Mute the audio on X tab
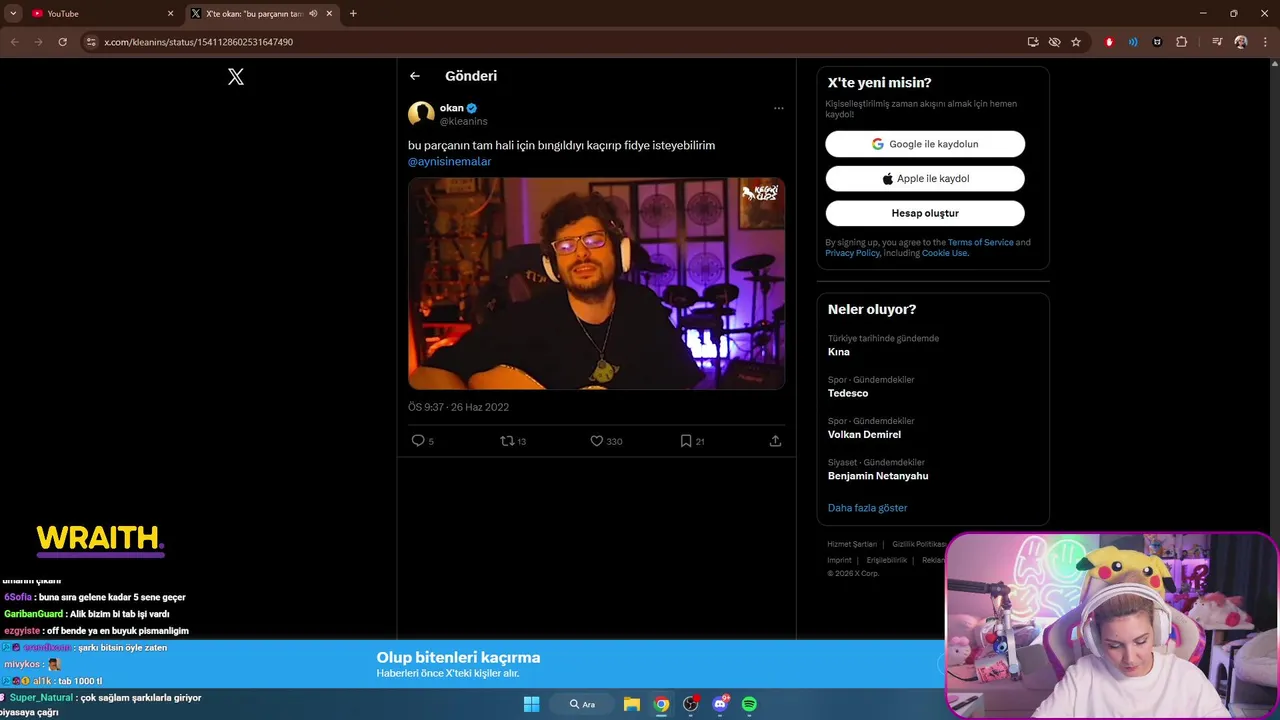The width and height of the screenshot is (1280, 720). point(313,14)
